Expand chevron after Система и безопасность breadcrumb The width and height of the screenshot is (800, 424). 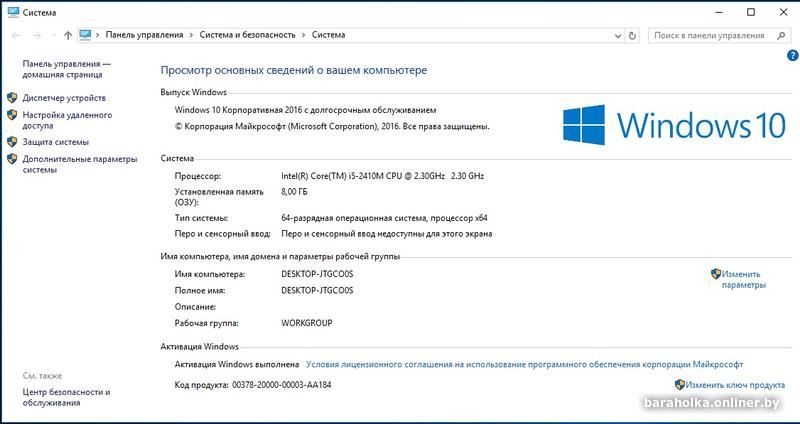(x=304, y=35)
